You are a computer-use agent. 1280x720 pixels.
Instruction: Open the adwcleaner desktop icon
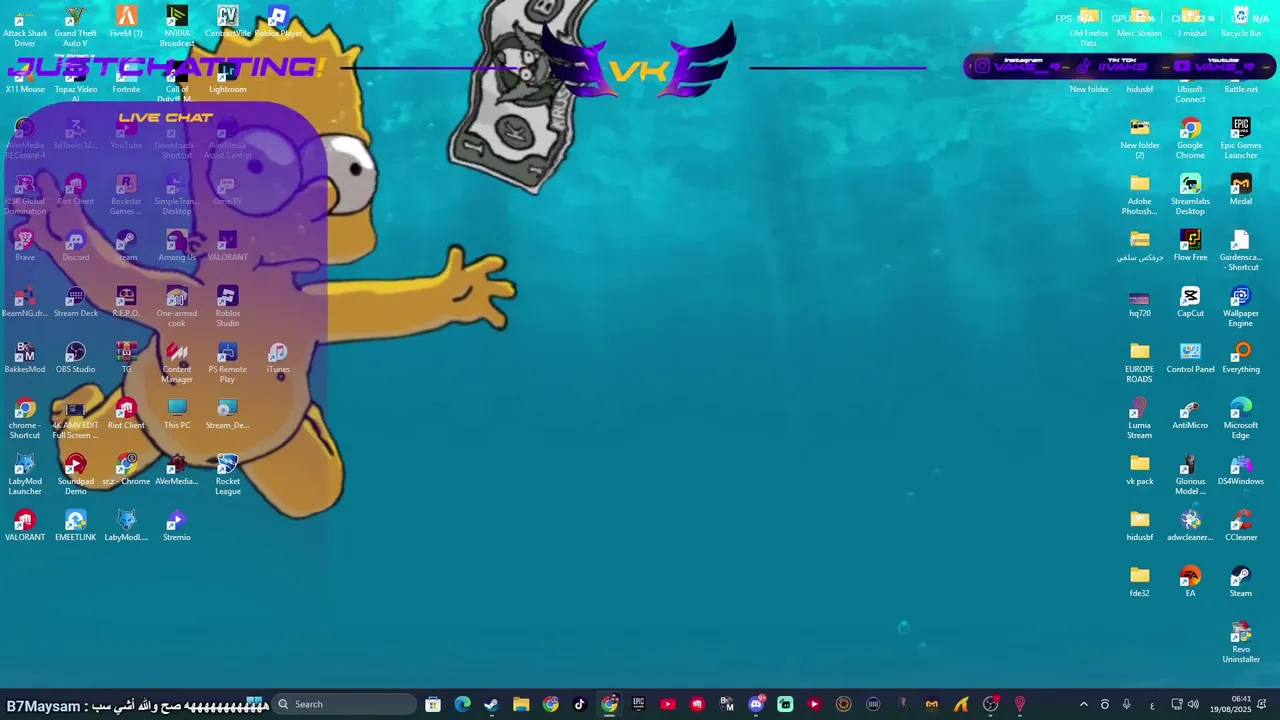coord(1190,527)
